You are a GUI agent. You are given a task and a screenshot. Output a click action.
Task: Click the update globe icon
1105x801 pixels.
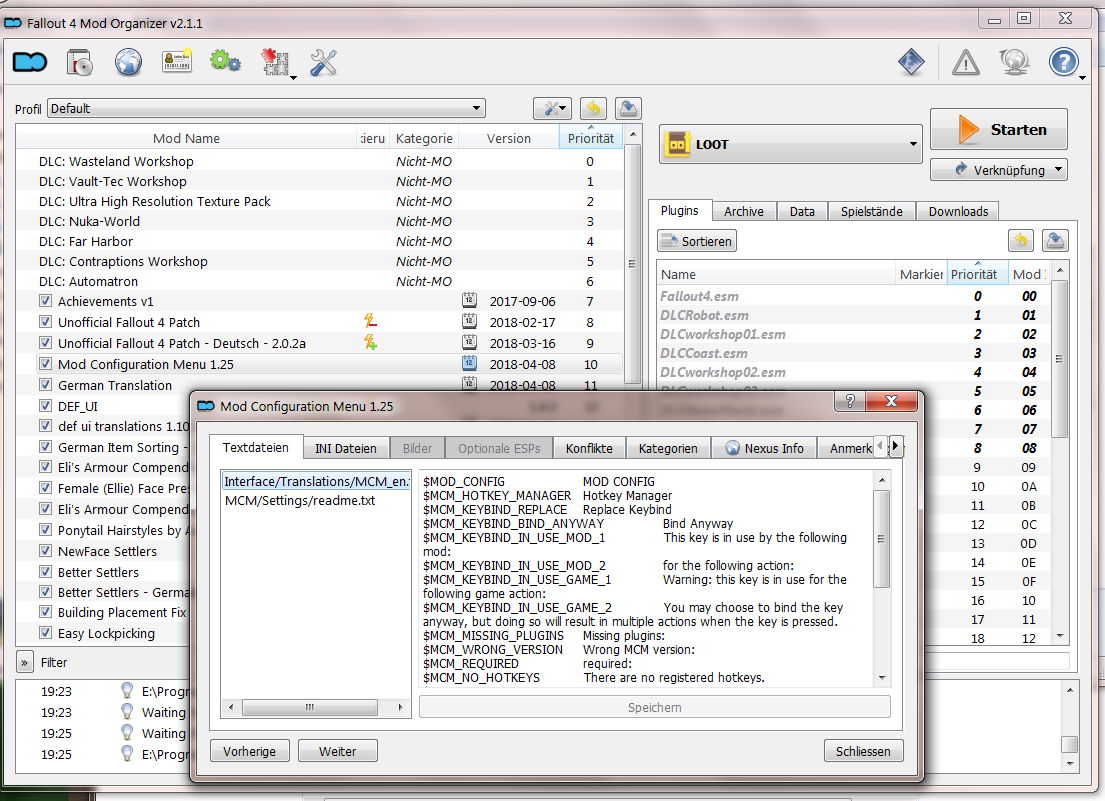tap(1014, 62)
